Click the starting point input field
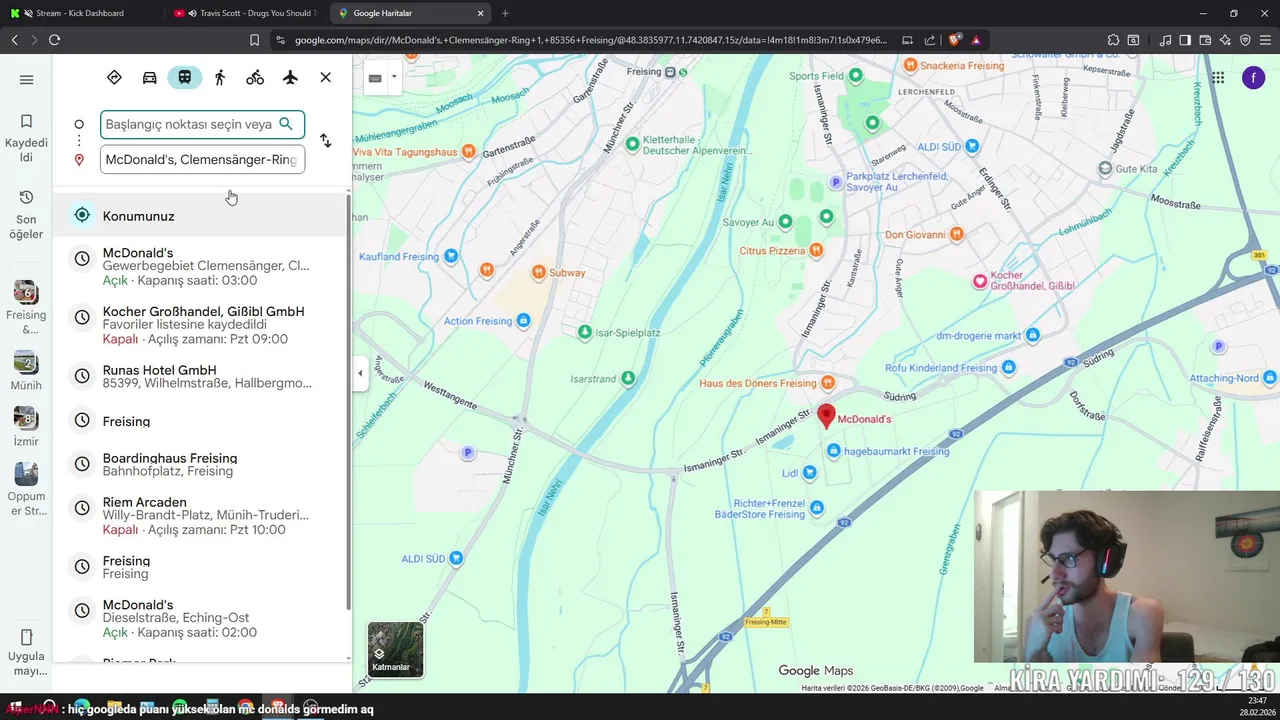 tap(202, 124)
